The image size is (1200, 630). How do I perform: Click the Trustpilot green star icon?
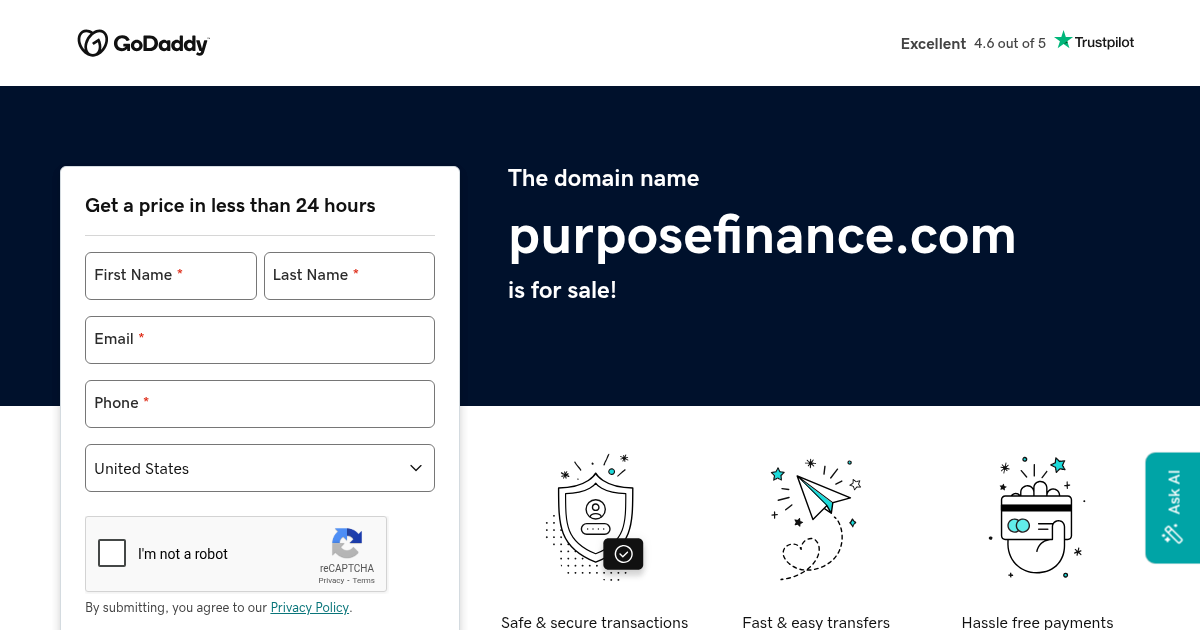[x=1063, y=40]
